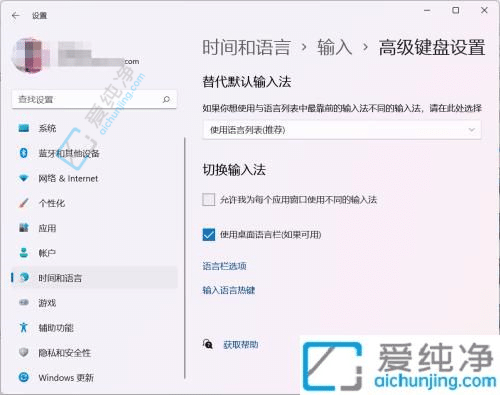
Task: Uncheck 使用桌面语言栏(如果可用) checkbox
Action: click(x=209, y=234)
